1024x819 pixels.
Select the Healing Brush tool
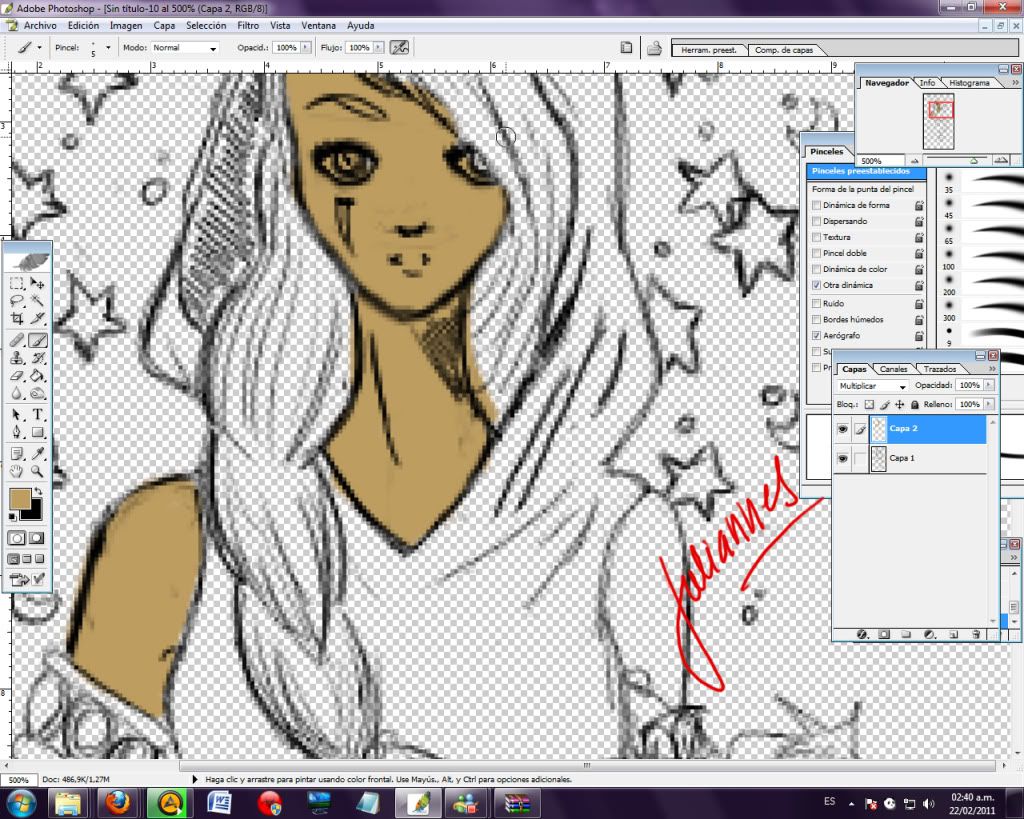(x=17, y=340)
